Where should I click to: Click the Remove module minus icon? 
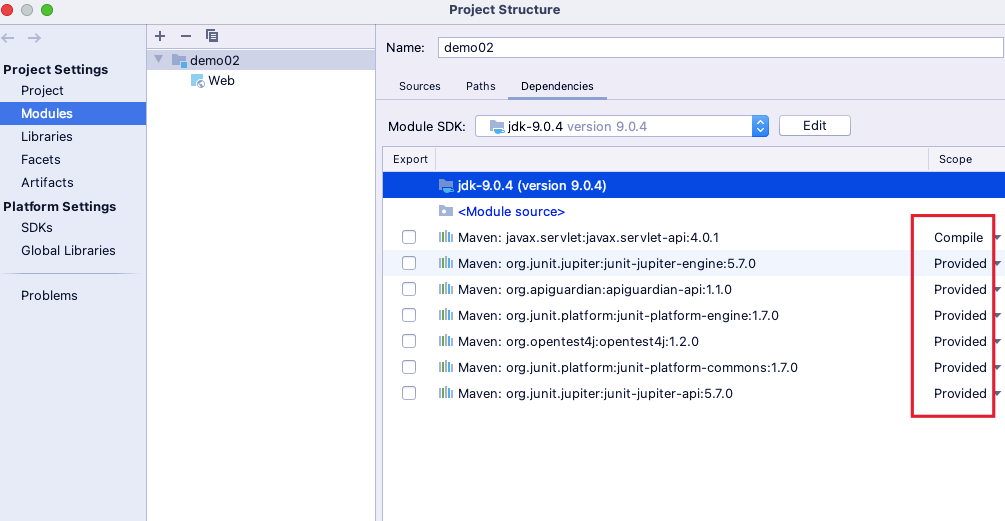pos(186,36)
